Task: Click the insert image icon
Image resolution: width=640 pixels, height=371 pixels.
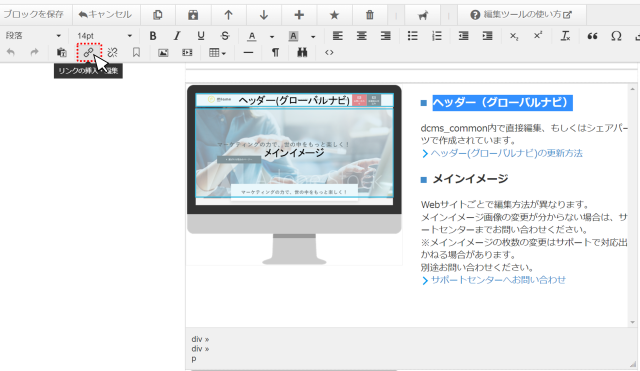Action: 163,53
